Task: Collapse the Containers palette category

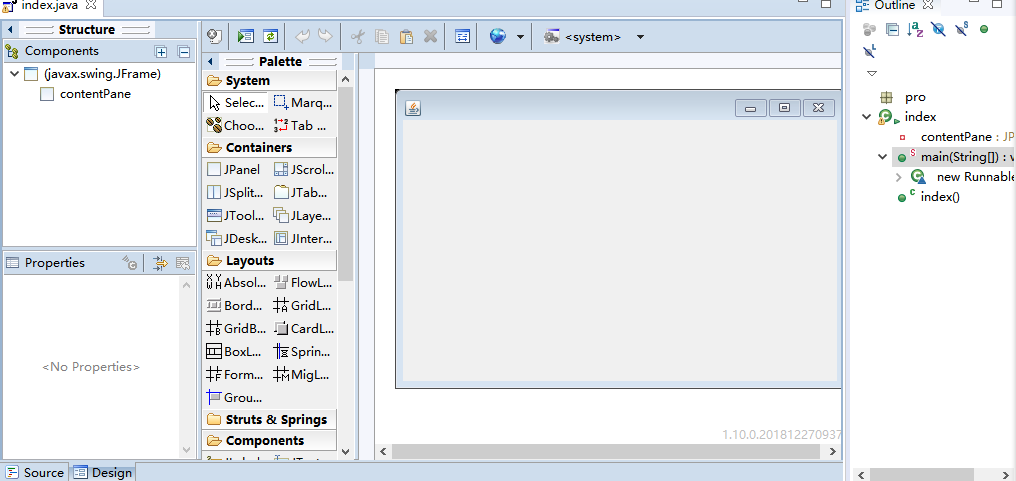Action: pyautogui.click(x=270, y=148)
